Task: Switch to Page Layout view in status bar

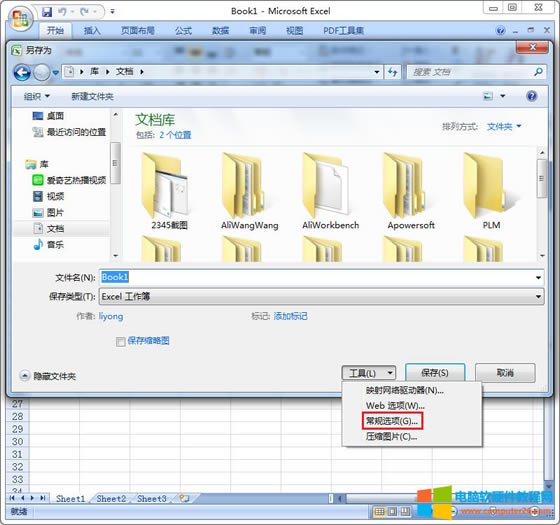Action: [392, 511]
